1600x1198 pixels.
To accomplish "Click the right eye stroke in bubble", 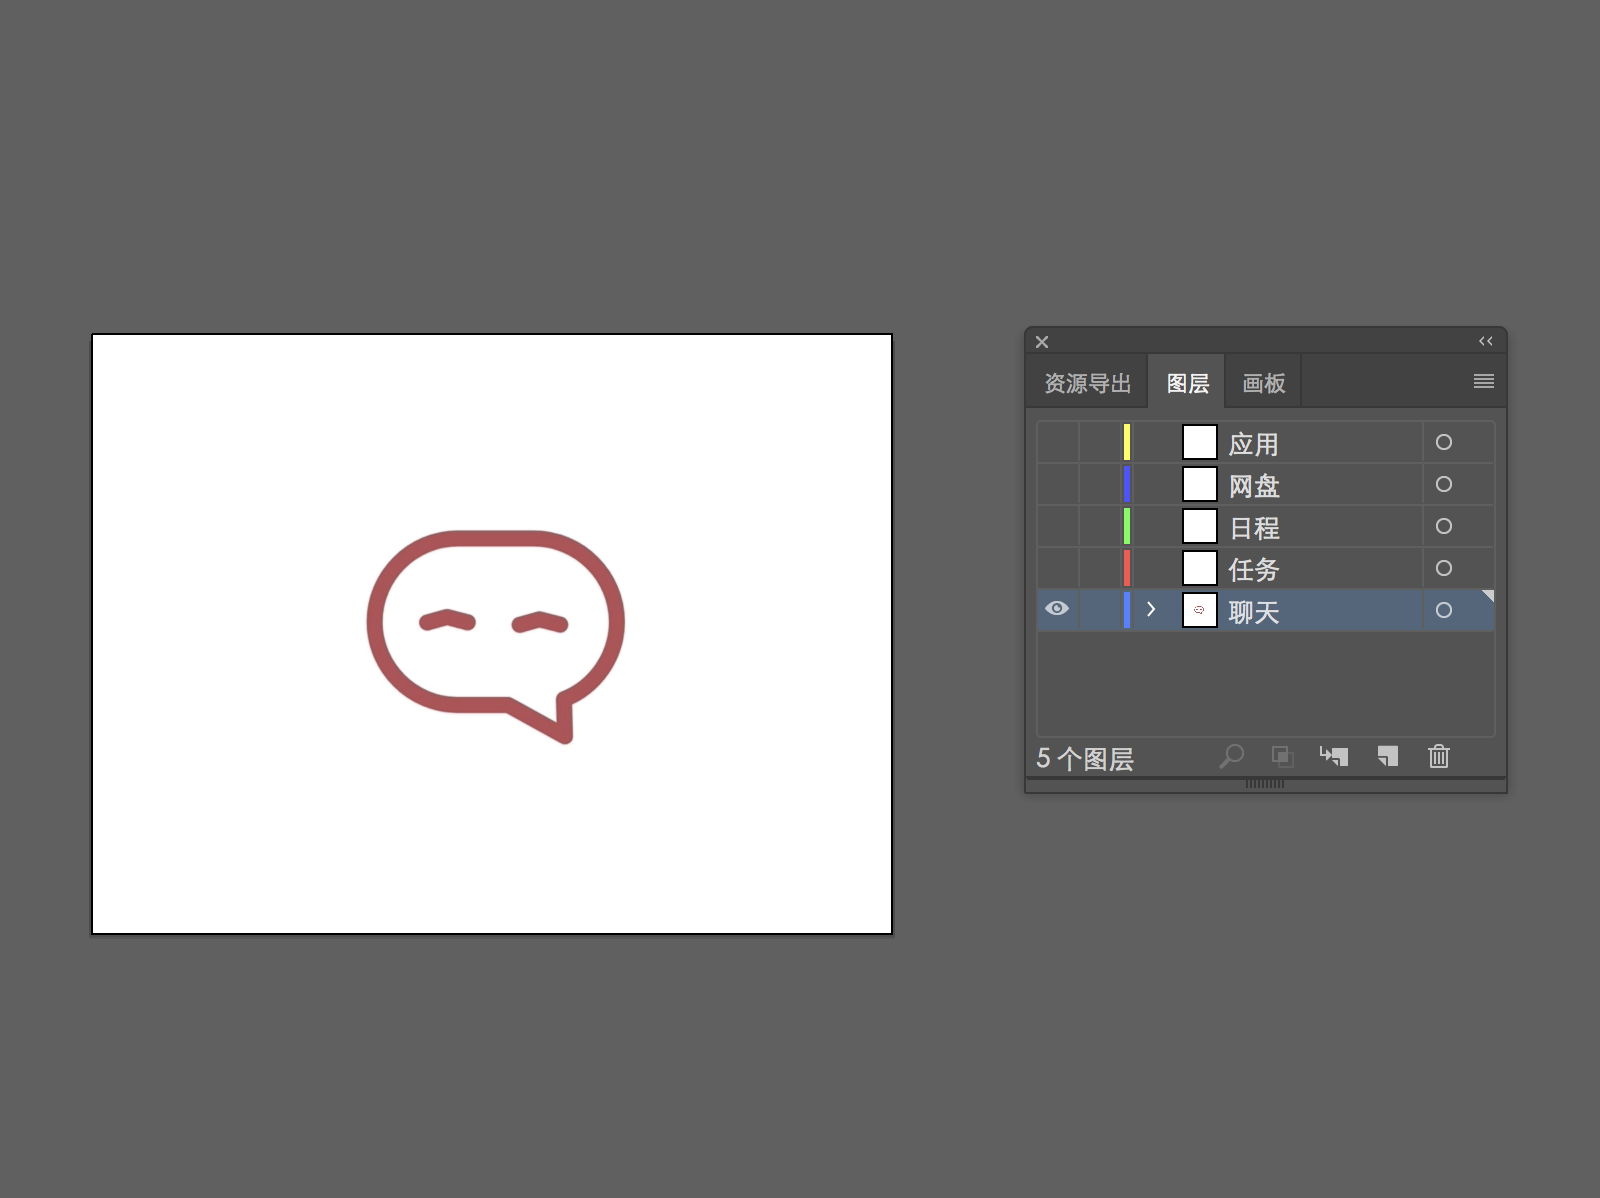I will (540, 622).
